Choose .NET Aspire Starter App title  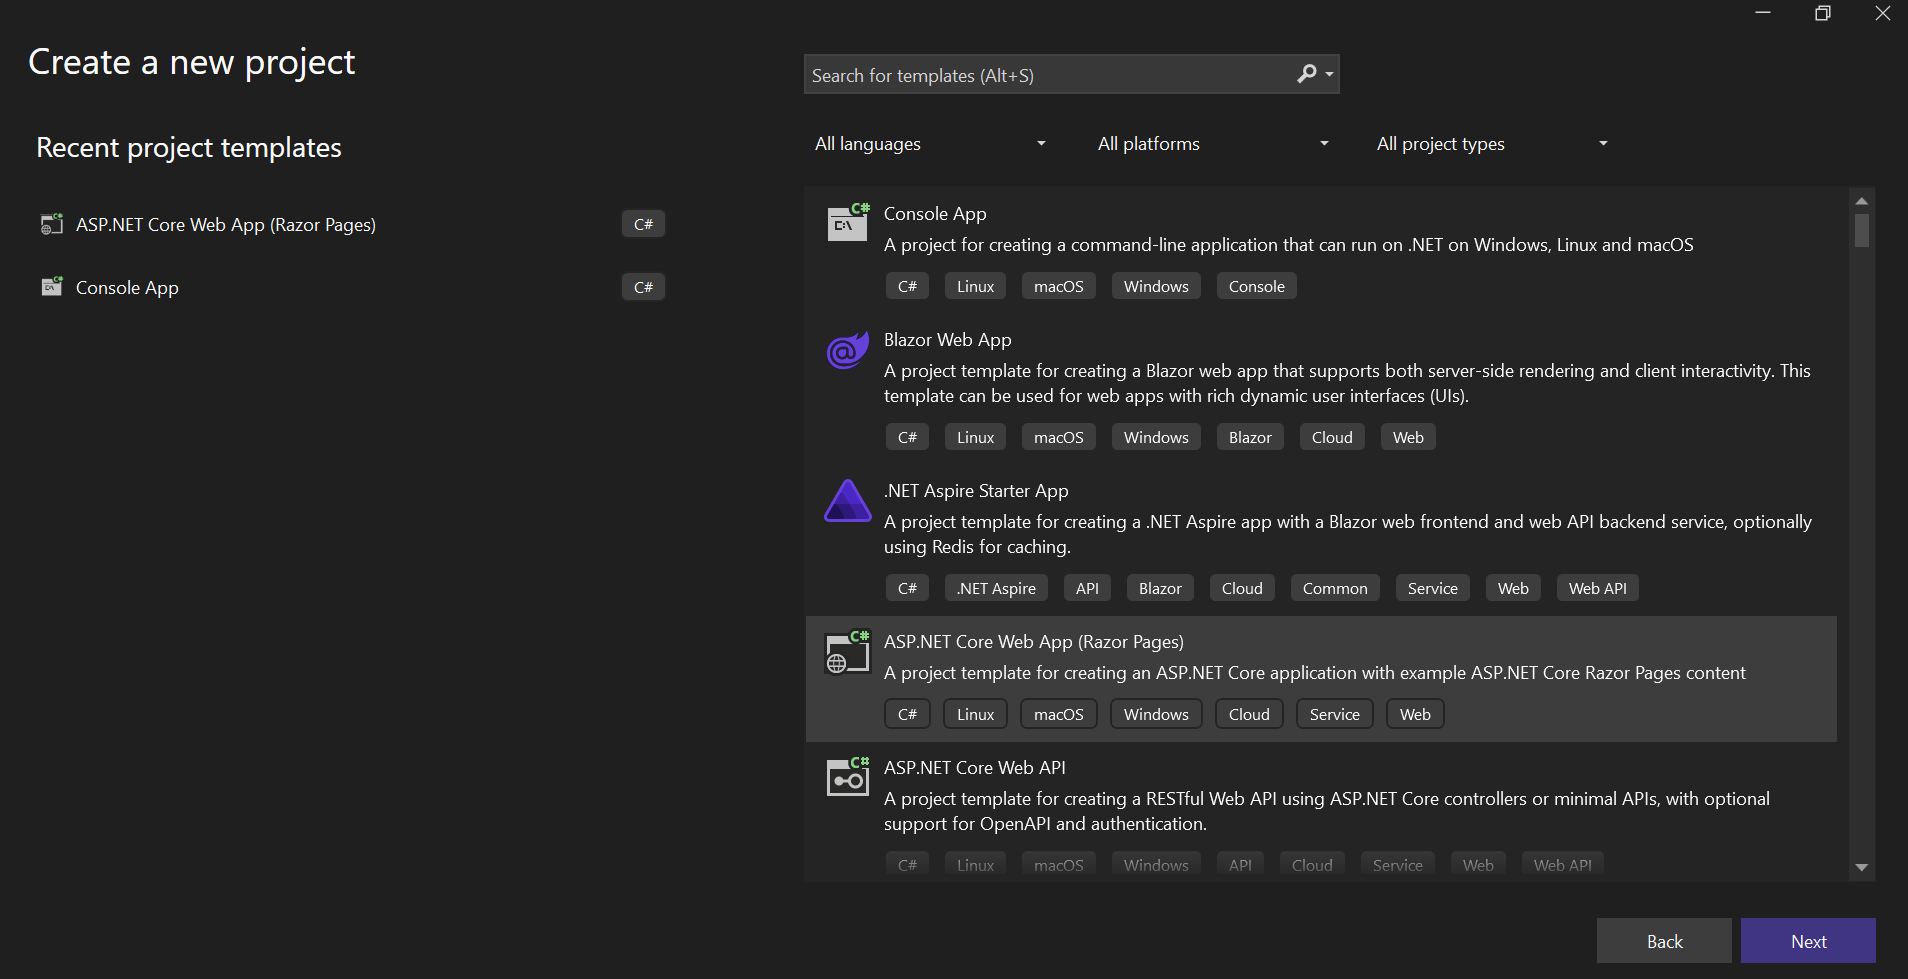click(975, 491)
